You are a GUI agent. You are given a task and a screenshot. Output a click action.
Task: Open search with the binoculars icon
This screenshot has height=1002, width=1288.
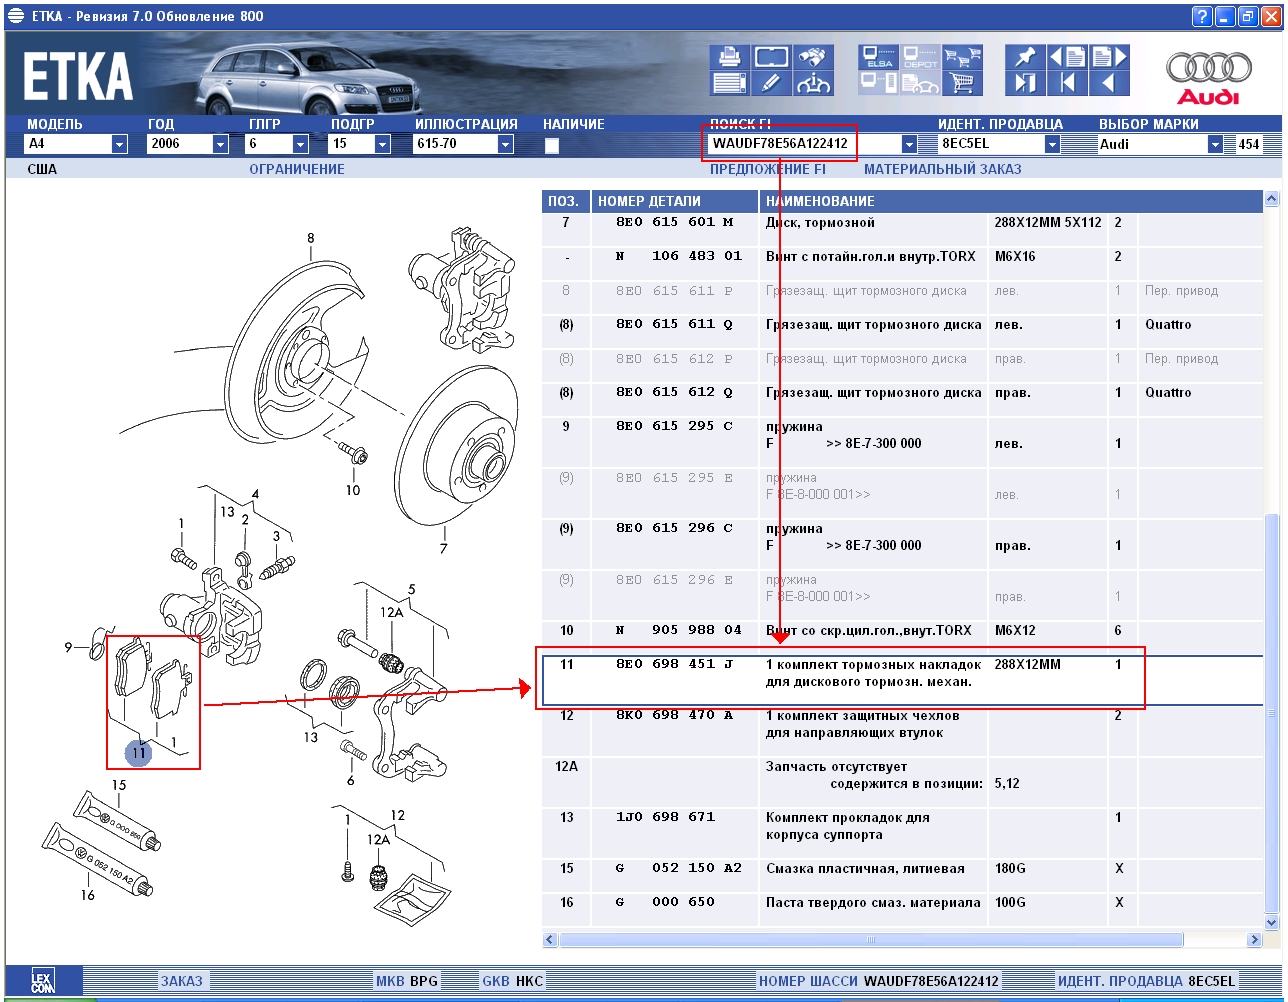click(813, 57)
